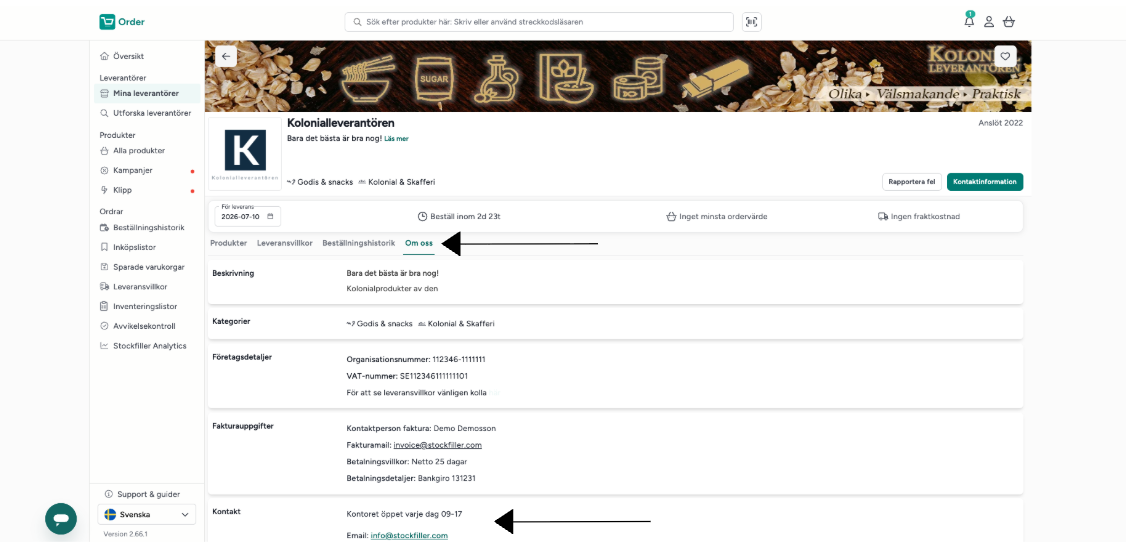Click Kolonial & Skafferi in Kategorier row
Viewport: 1126px width, 545px height.
(456, 324)
